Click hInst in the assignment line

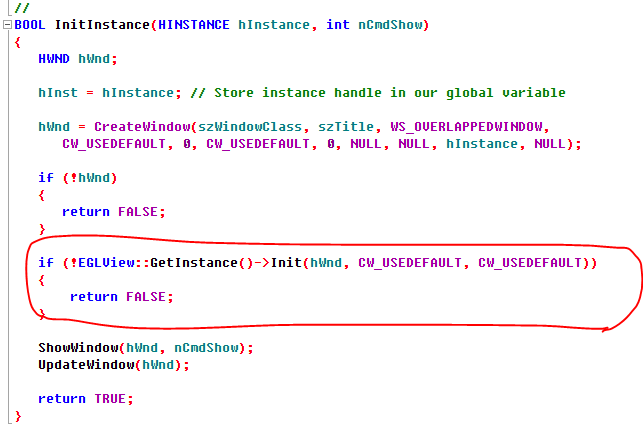pos(58,93)
